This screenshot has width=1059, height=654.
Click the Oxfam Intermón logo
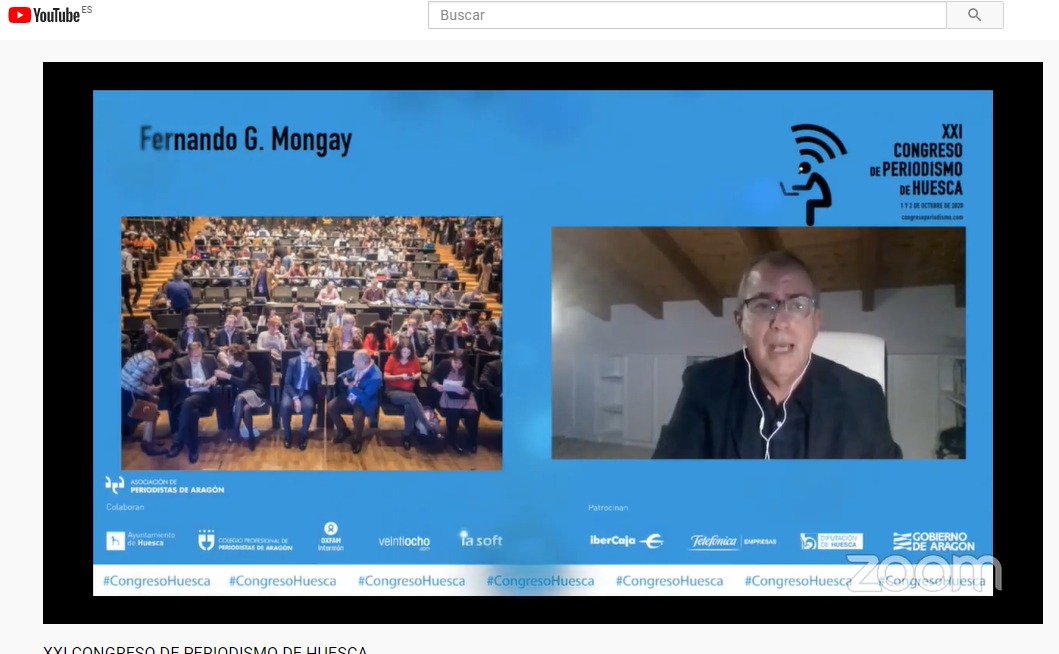click(x=331, y=537)
